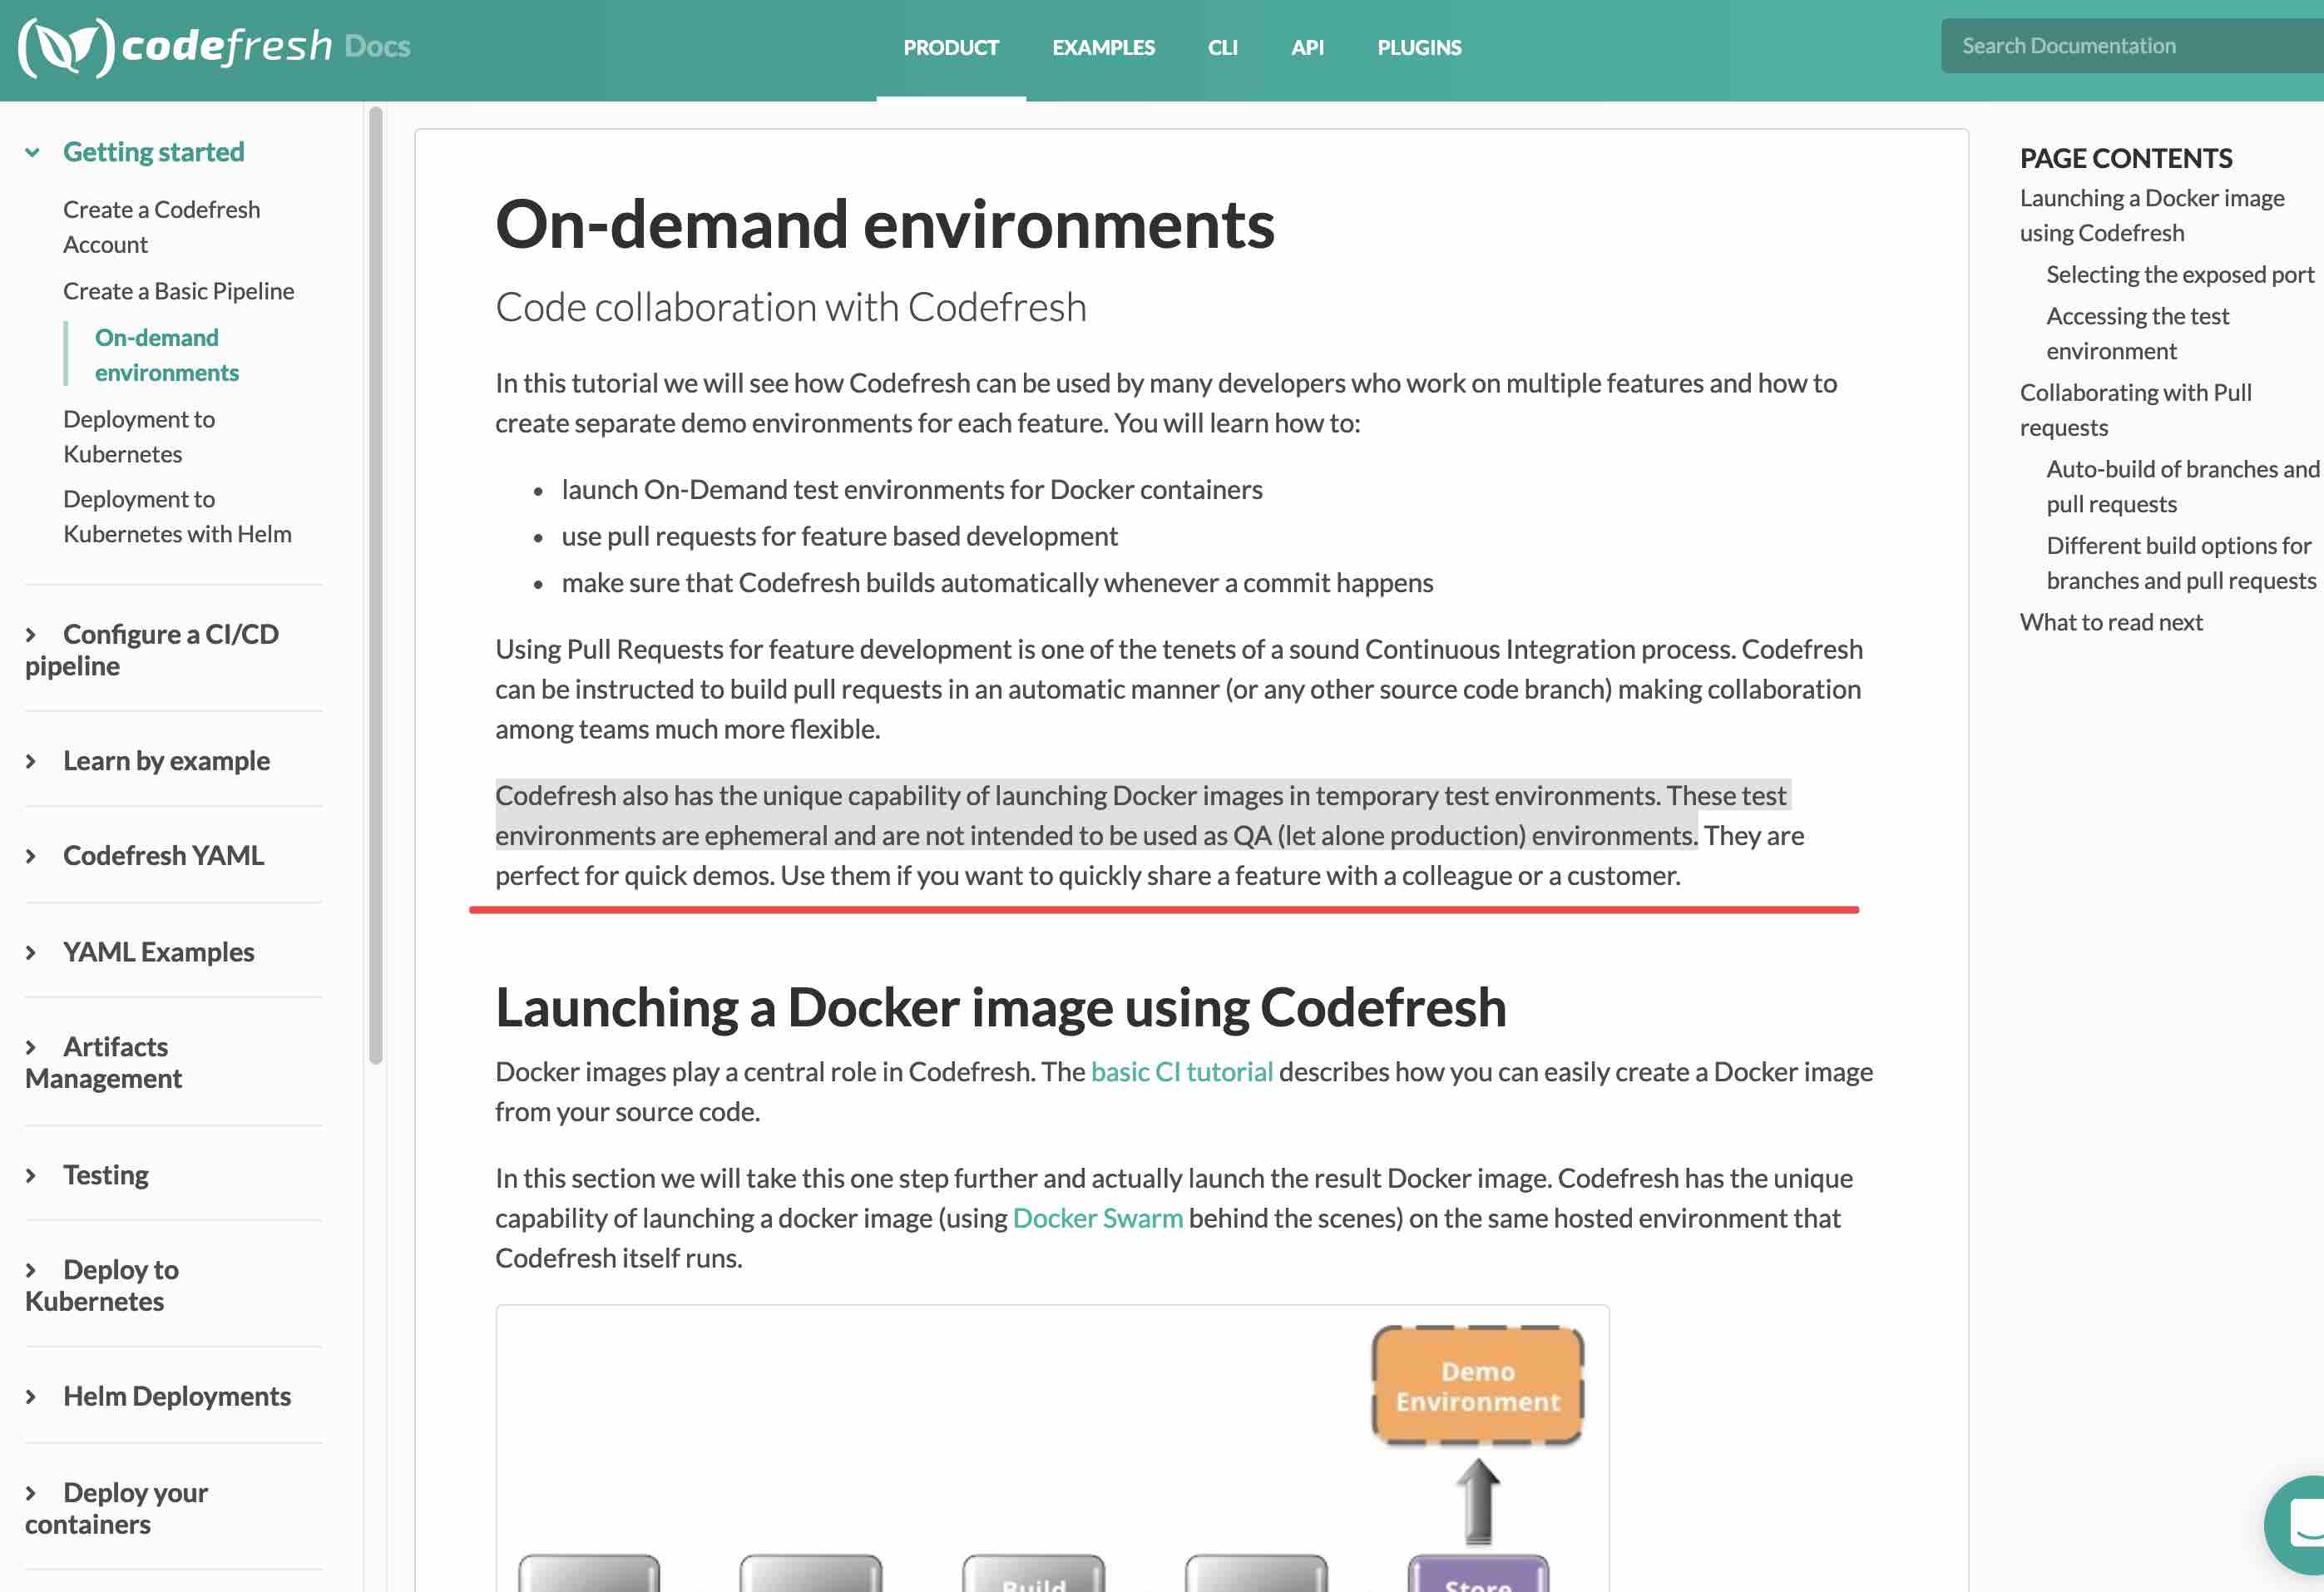Jump to Selecting the exposed port section

[x=2180, y=274]
